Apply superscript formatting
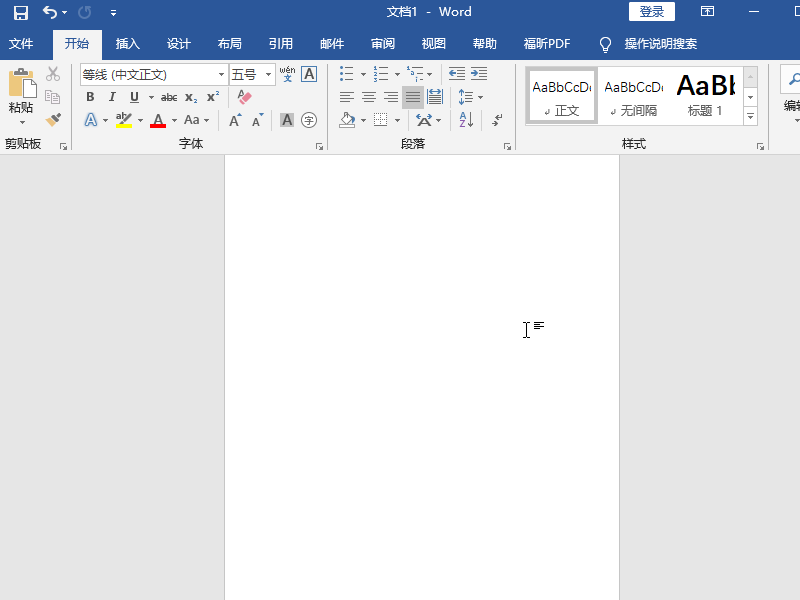This screenshot has width=800, height=600. tap(213, 97)
